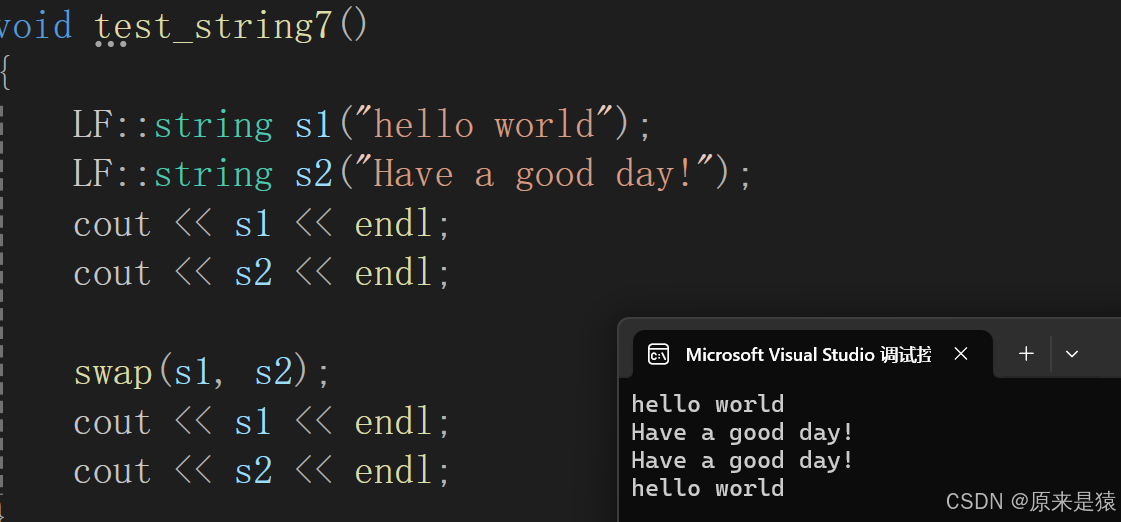
Task: Open a new terminal tab with plus button
Action: click(x=1026, y=353)
